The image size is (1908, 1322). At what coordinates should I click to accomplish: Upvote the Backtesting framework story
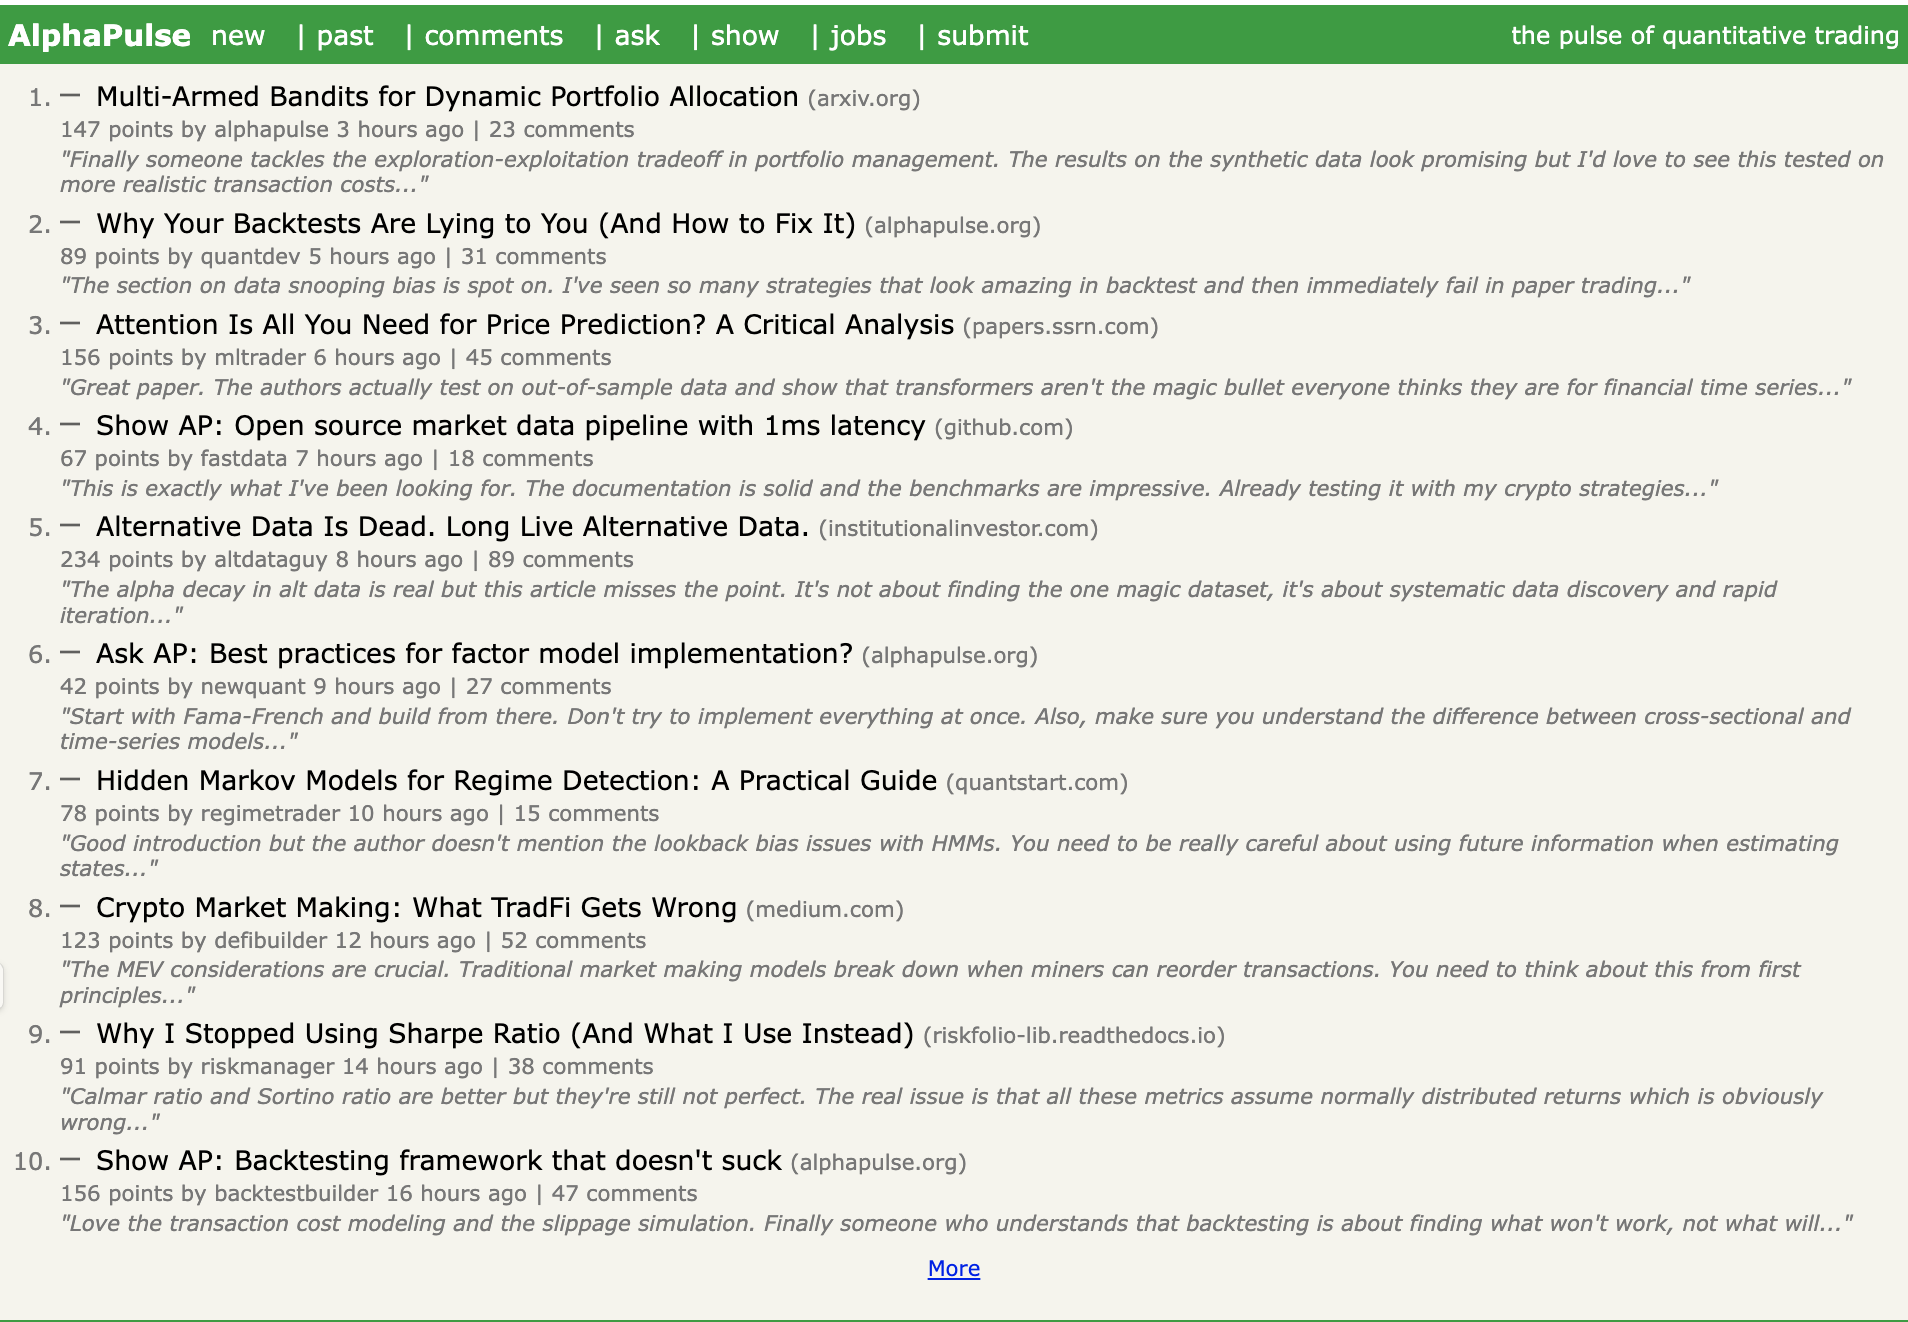click(70, 1160)
